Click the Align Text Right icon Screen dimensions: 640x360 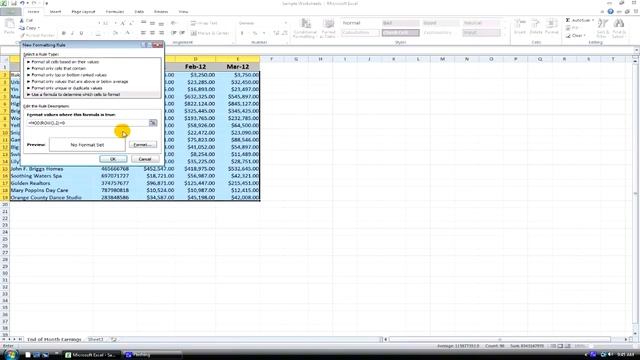(161, 33)
